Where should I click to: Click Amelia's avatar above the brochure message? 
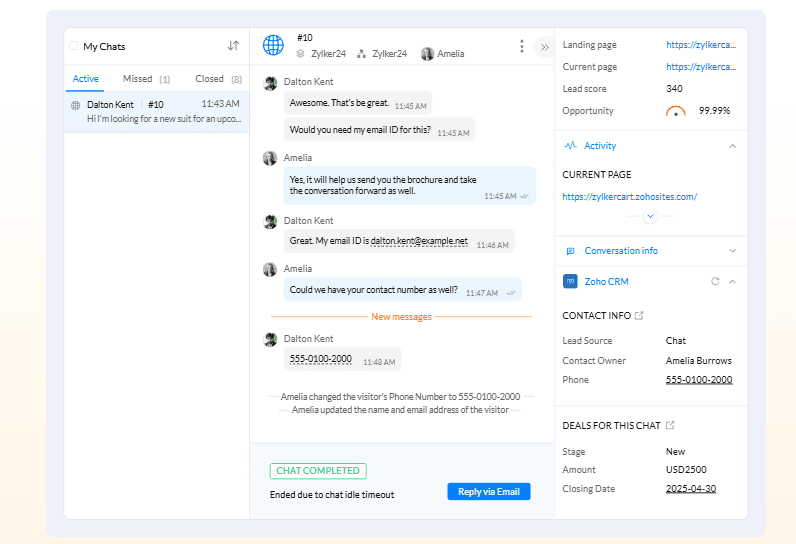(x=270, y=158)
